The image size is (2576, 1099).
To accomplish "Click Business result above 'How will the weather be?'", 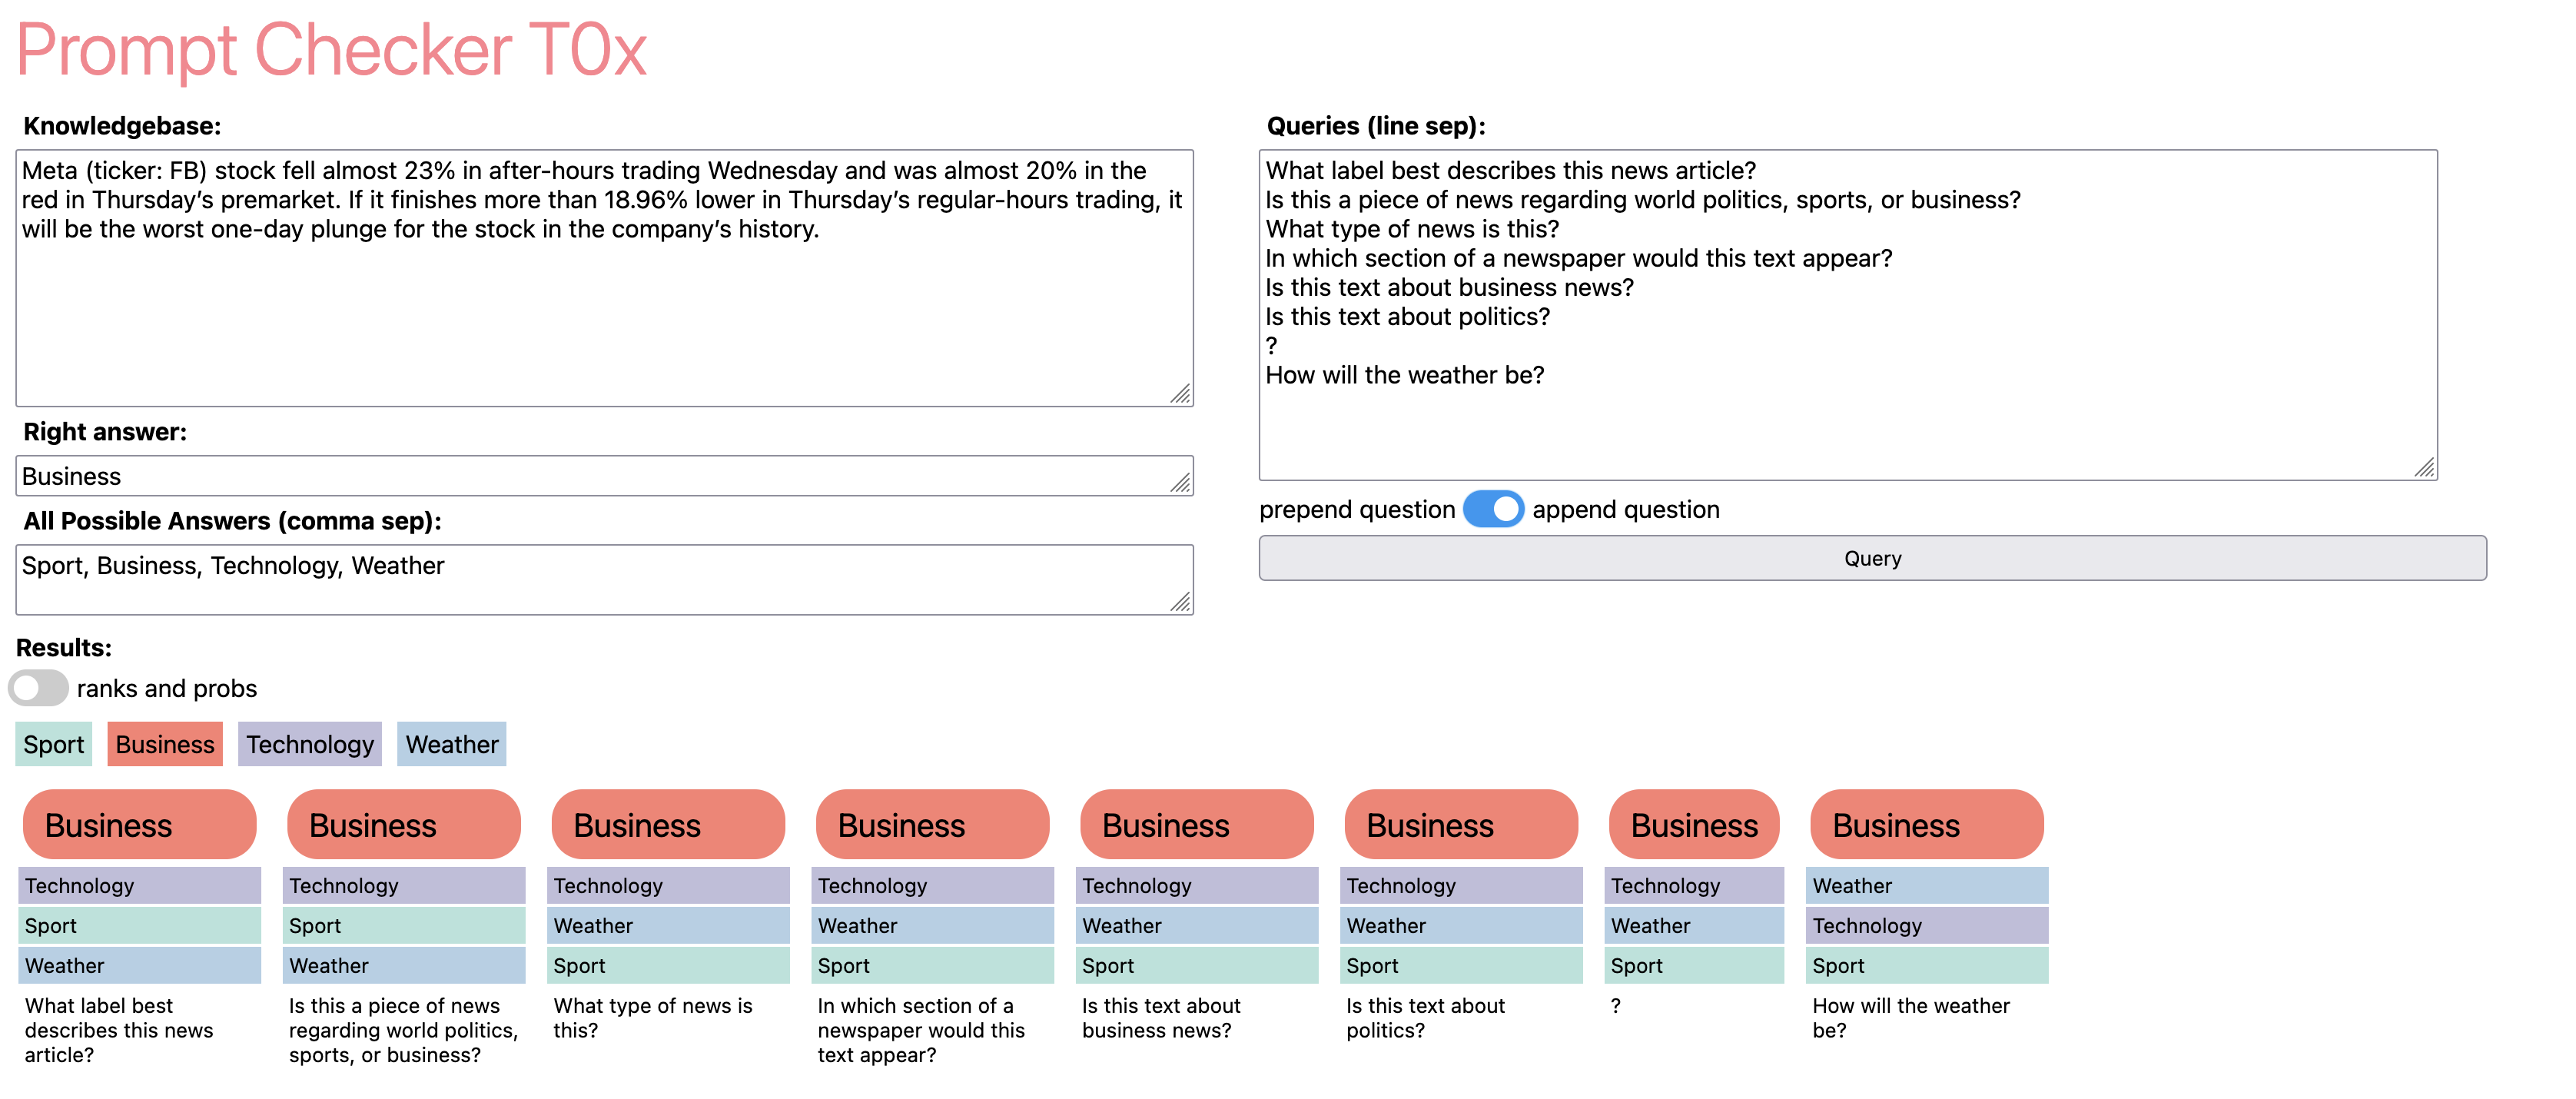I will click(1926, 824).
